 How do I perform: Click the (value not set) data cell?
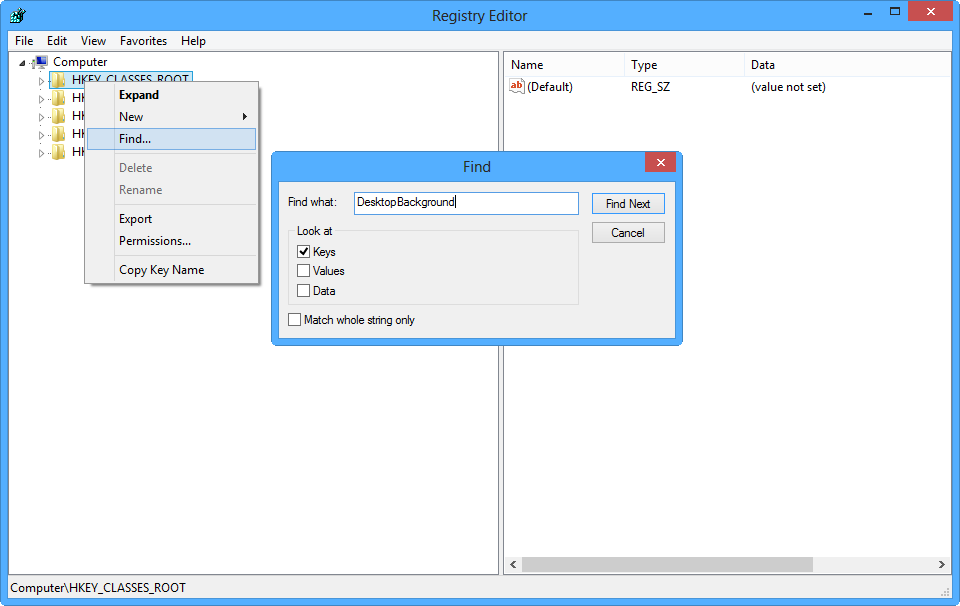click(x=788, y=87)
